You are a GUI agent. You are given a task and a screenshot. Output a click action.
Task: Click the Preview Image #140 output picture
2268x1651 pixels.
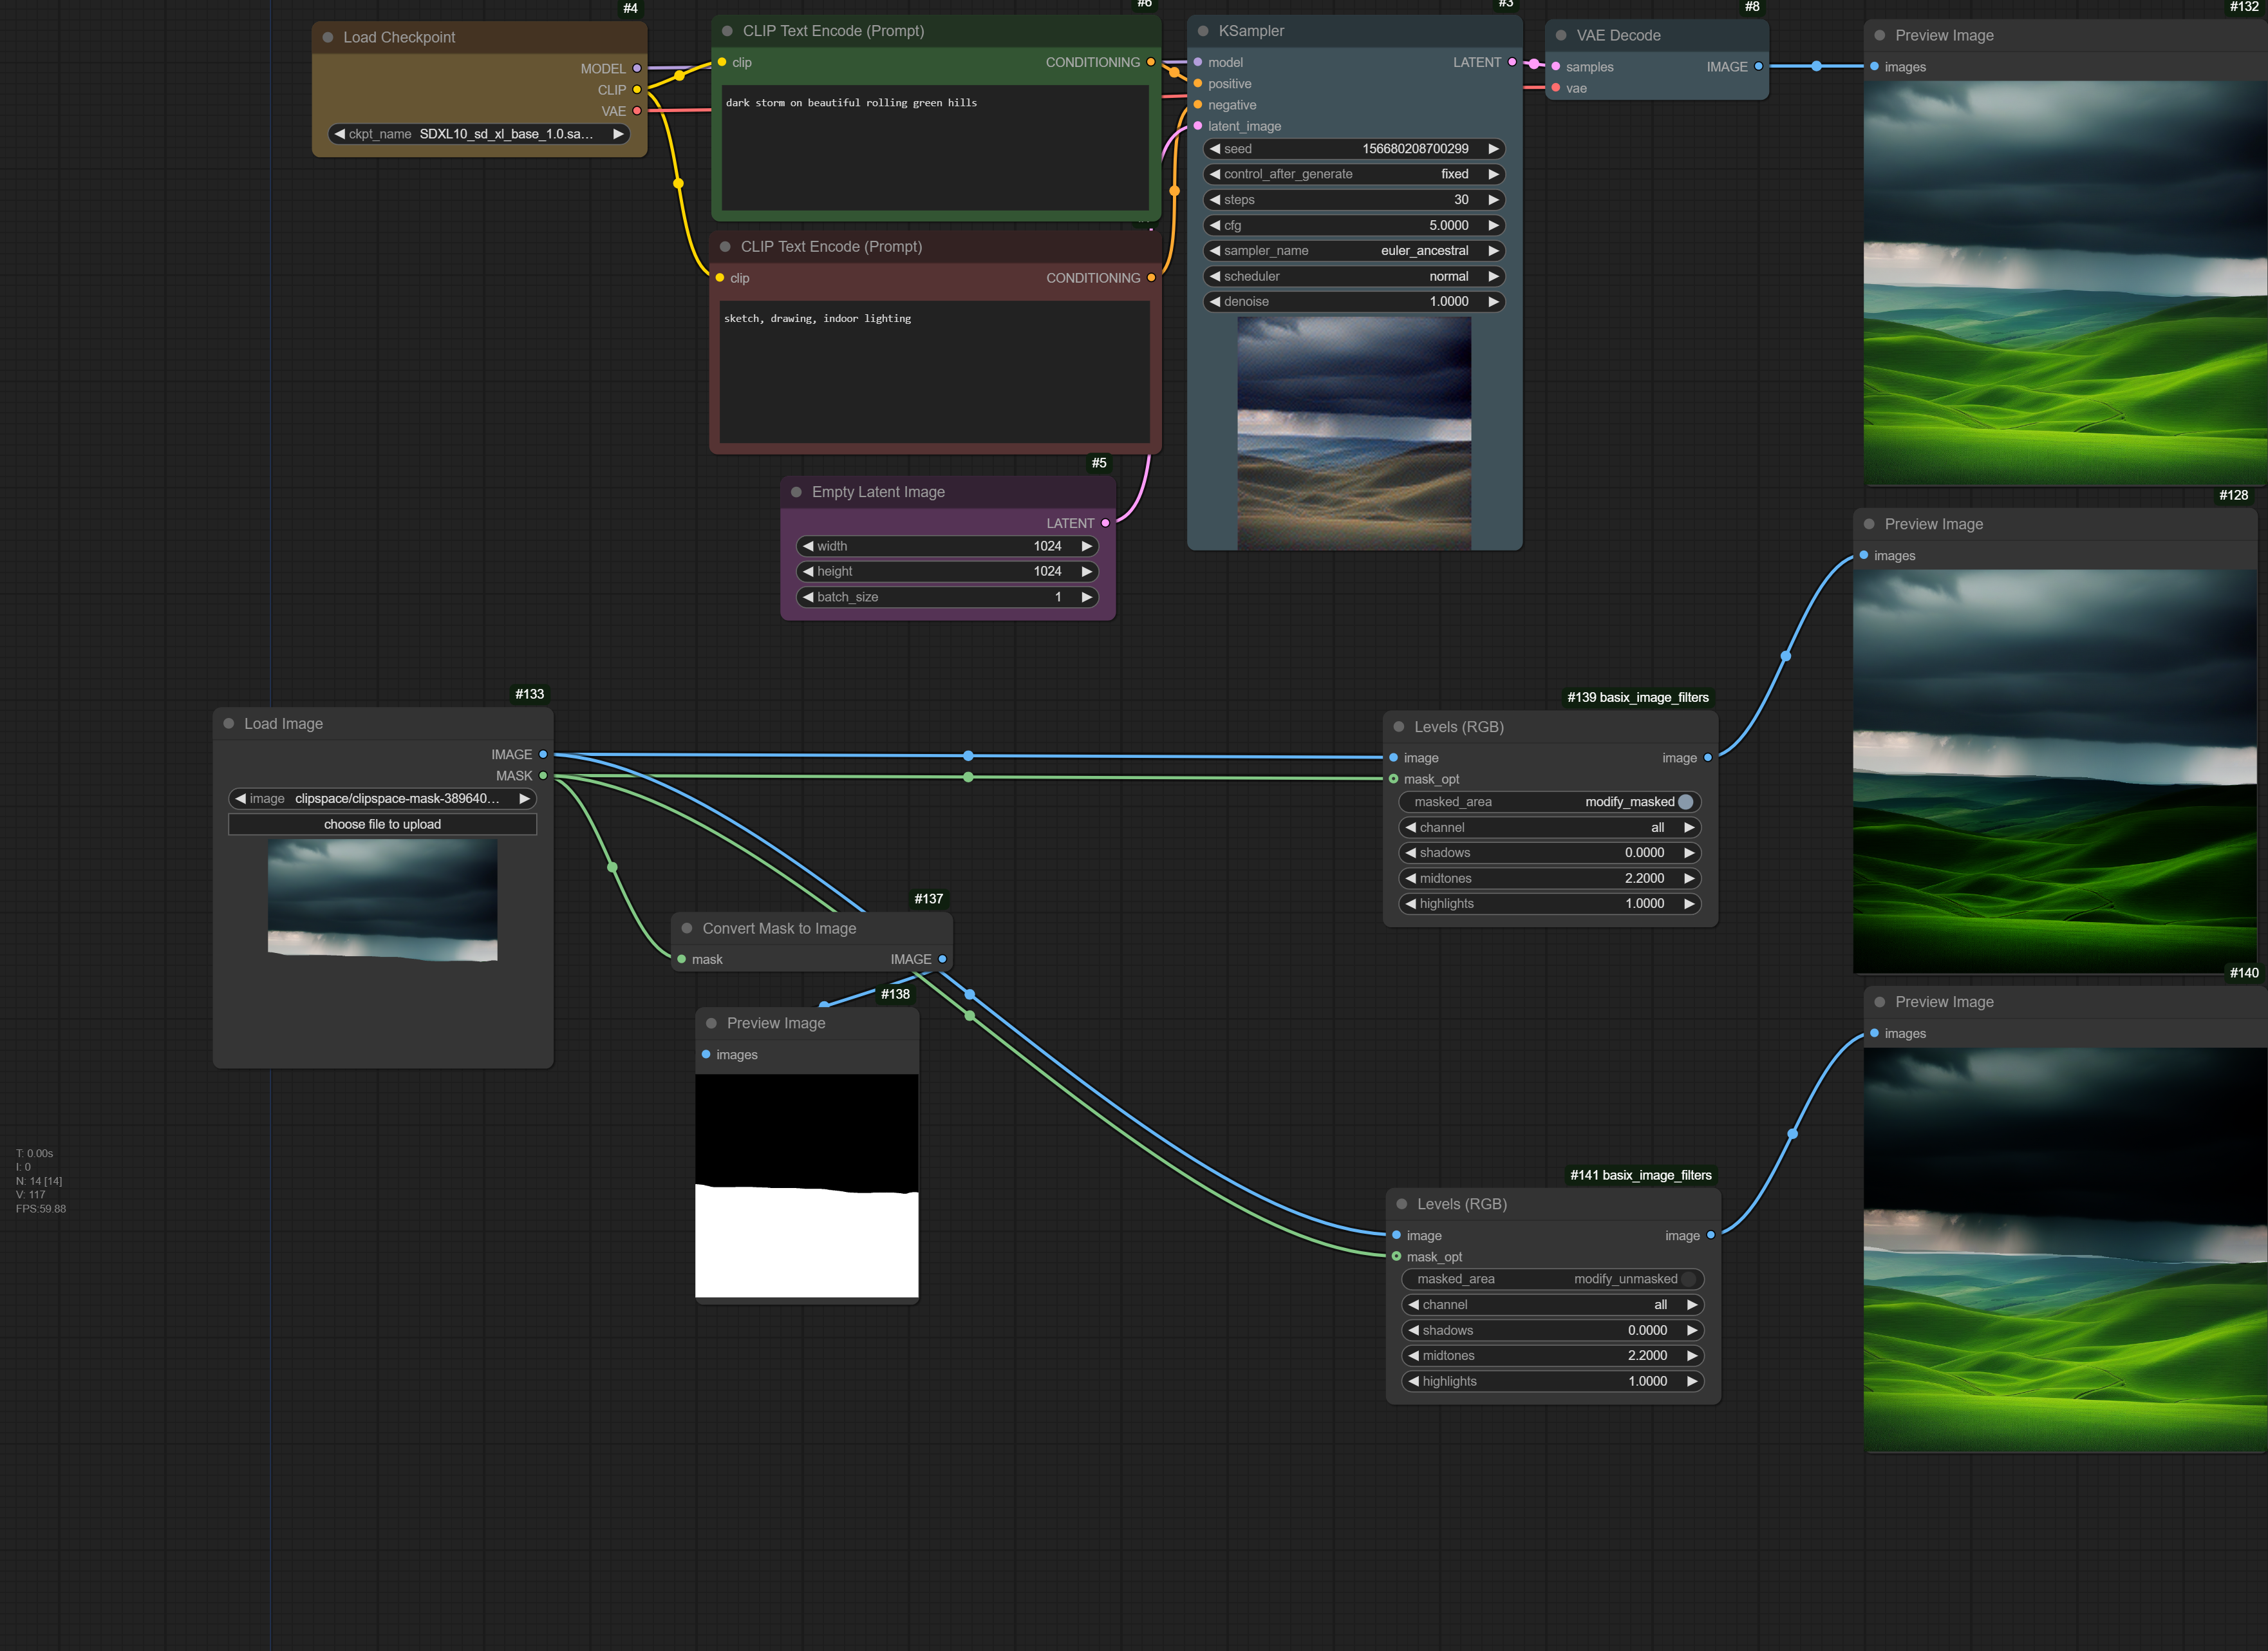2065,1249
